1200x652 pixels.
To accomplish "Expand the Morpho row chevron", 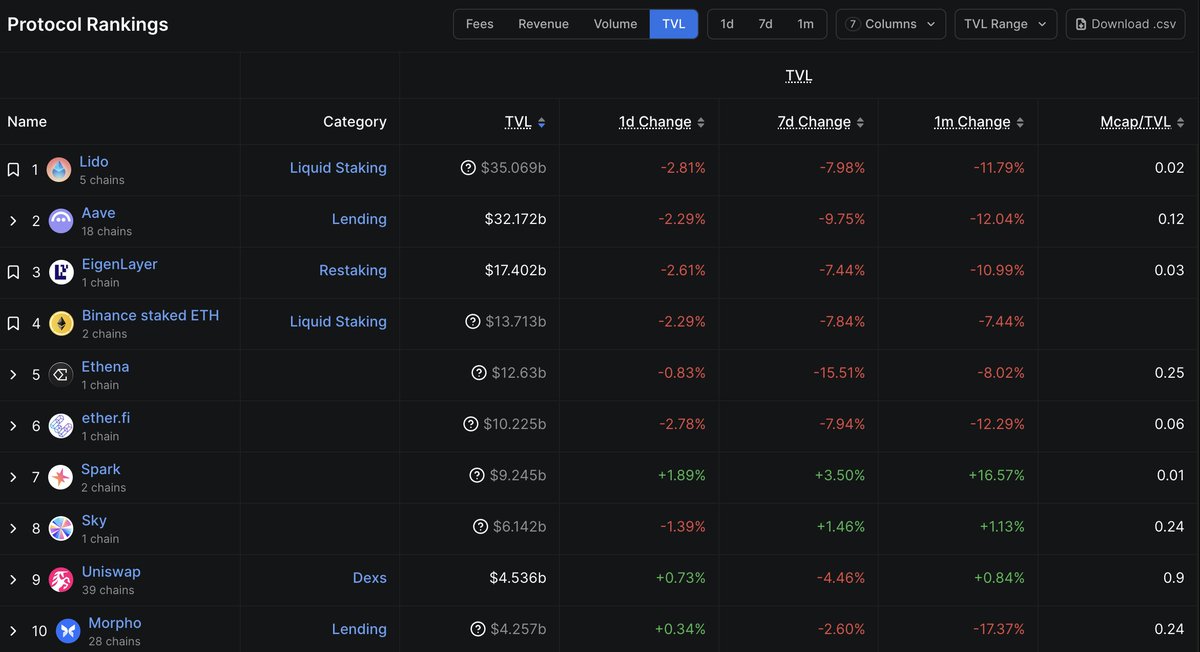I will tap(13, 631).
